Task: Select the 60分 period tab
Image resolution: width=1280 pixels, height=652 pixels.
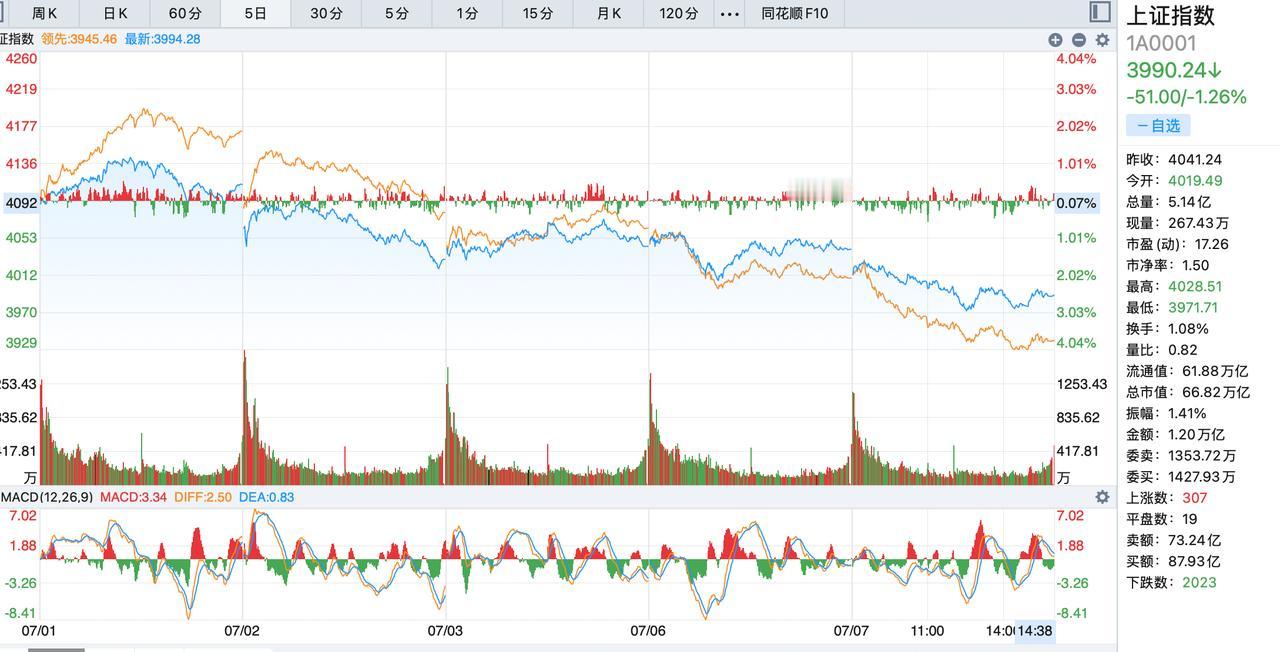Action: (x=185, y=14)
